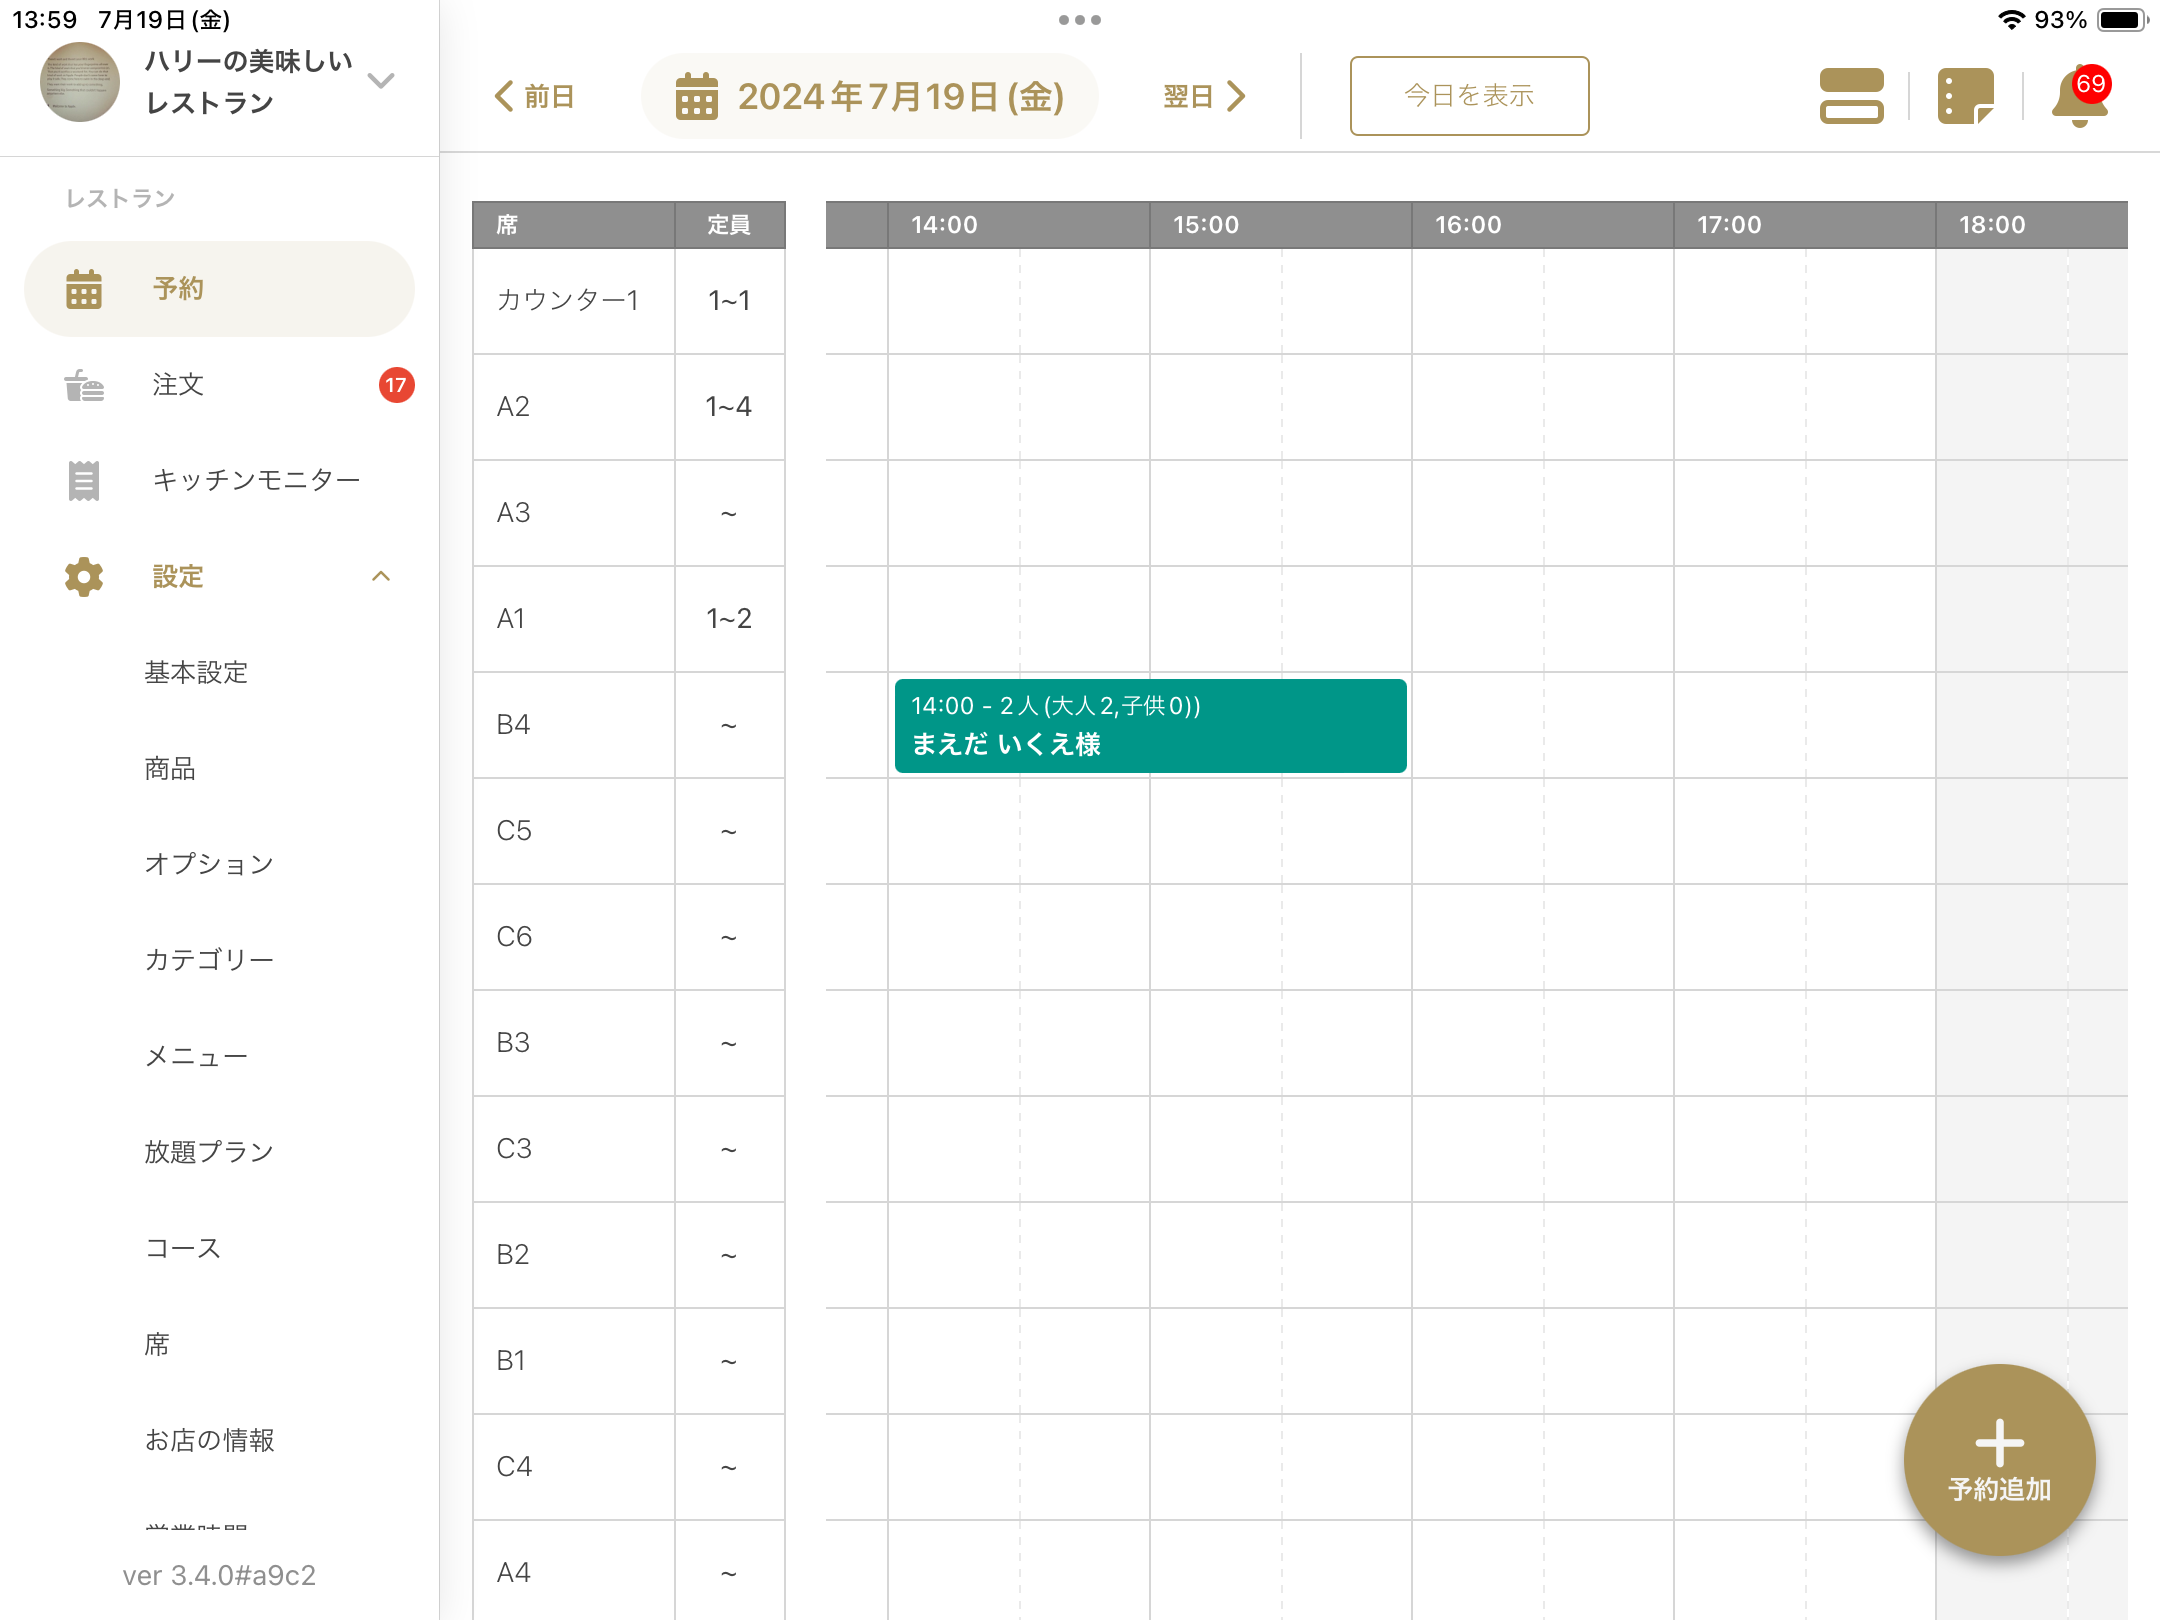This screenshot has height=1620, width=2160.
Task: Select the B4 seat row
Action: coord(629,725)
